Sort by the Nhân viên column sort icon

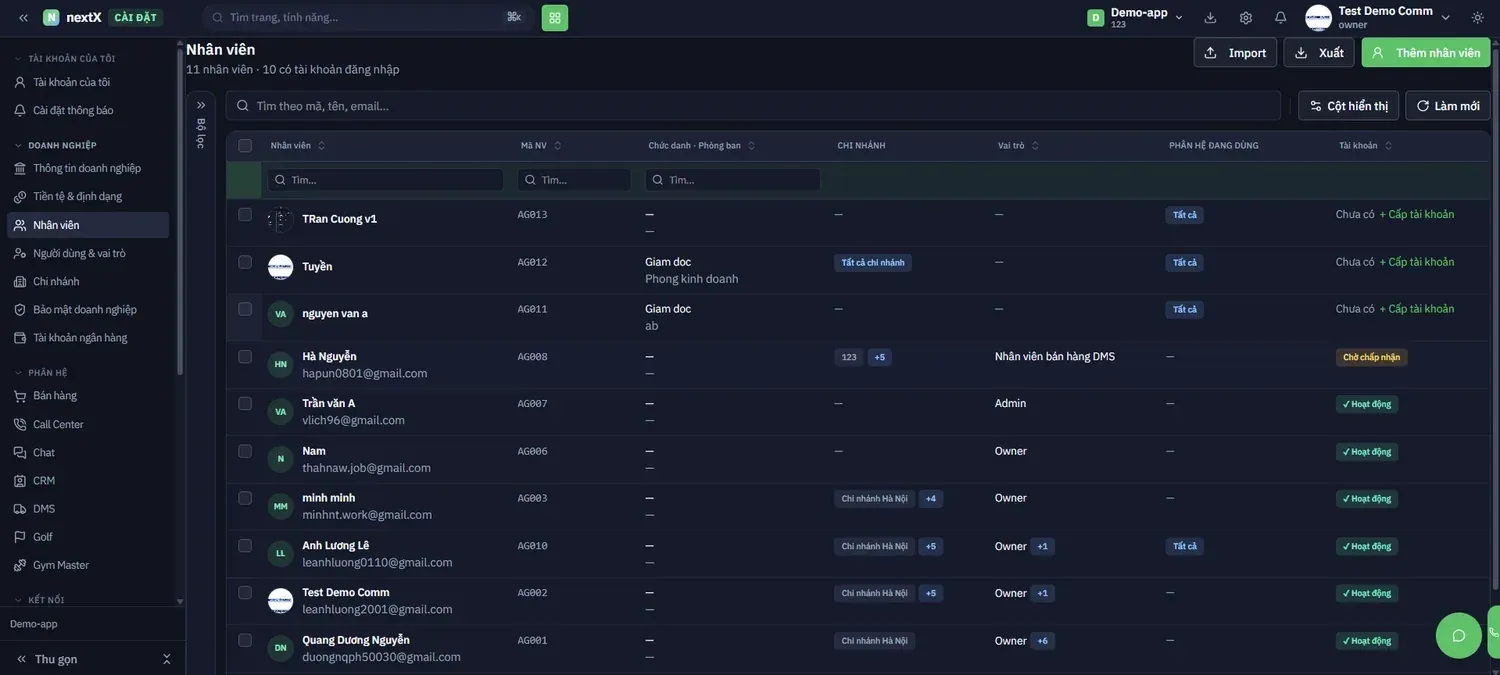coord(321,146)
